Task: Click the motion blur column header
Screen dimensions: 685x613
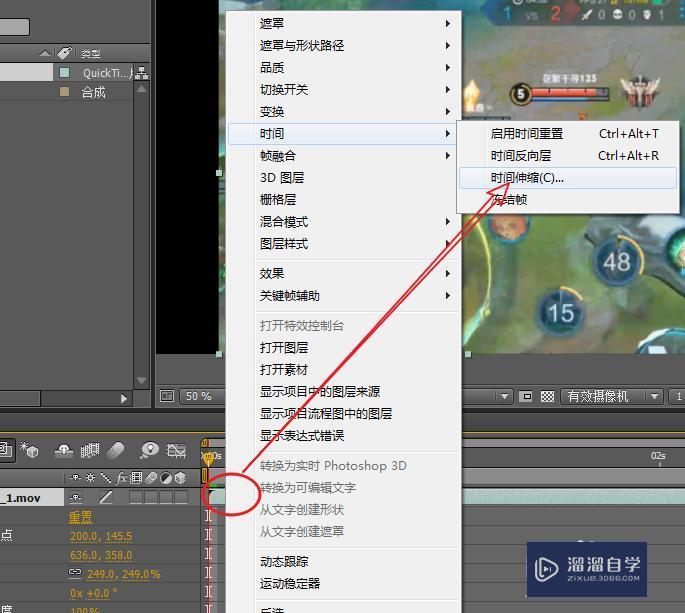Action: tap(151, 478)
